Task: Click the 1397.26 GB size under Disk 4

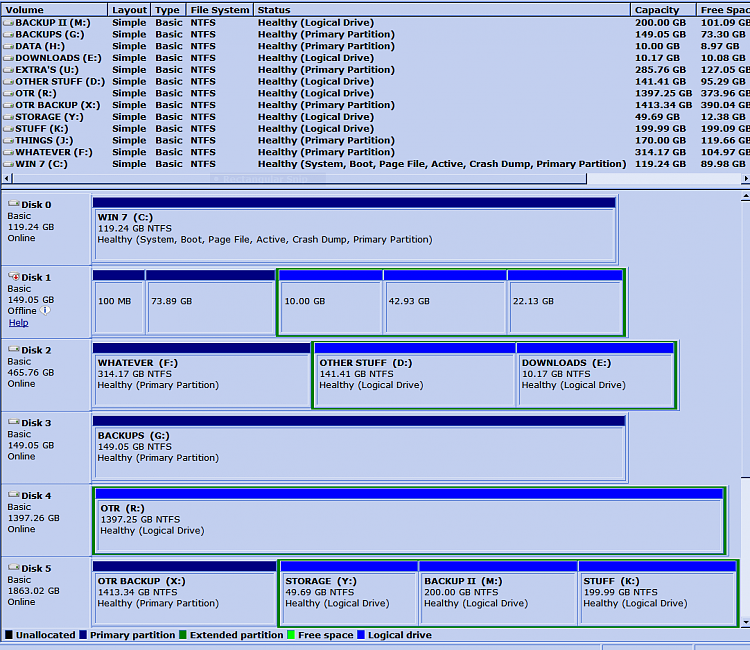Action: coord(33,518)
